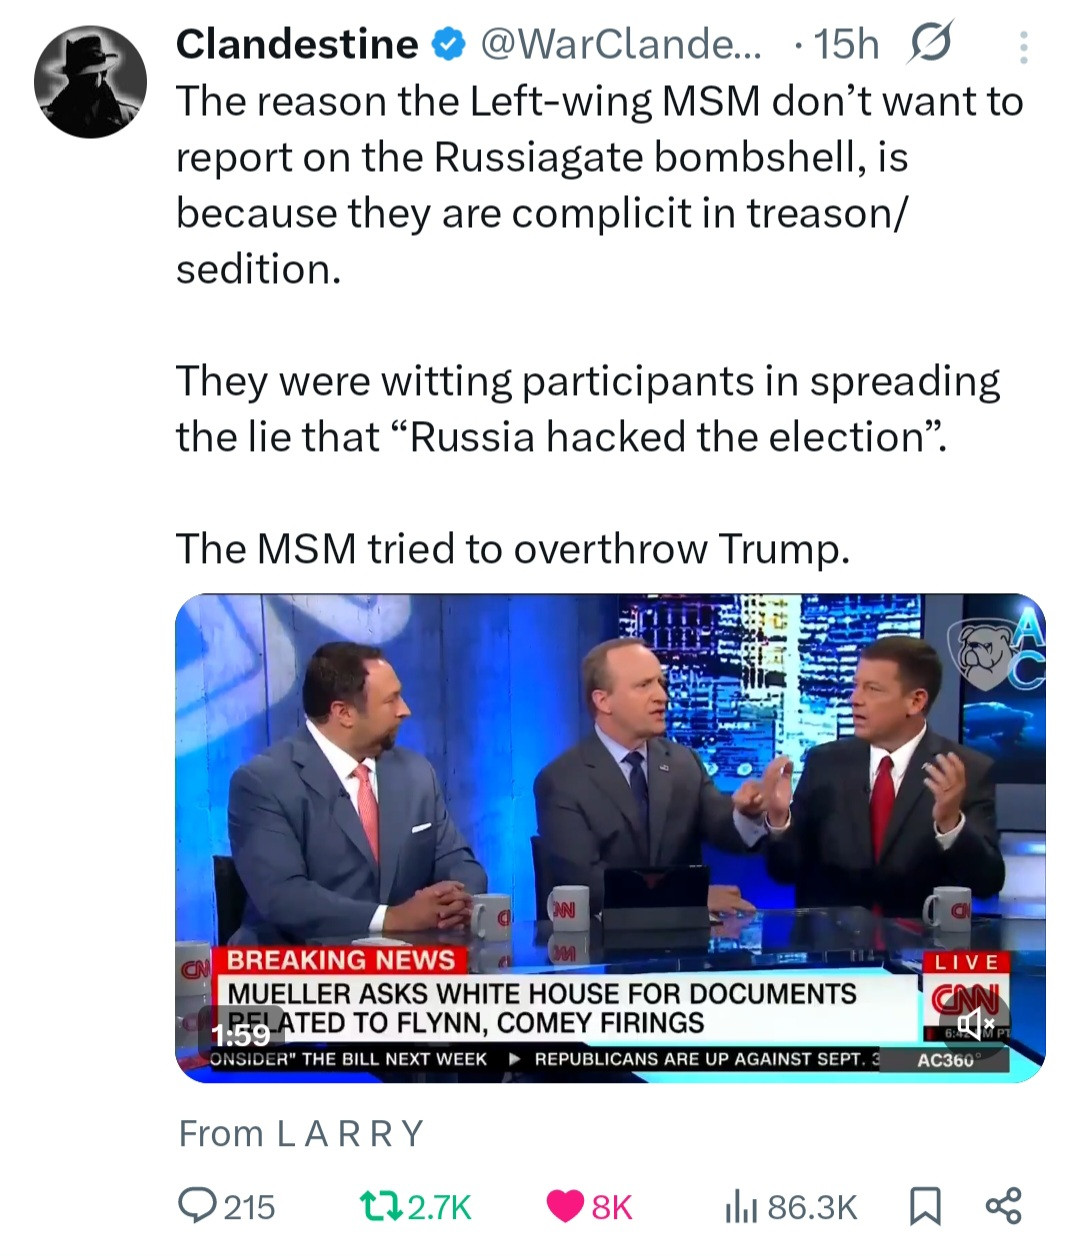Open the @WarClande... handle link
Viewport: 1080px width, 1256px height.
620,44
